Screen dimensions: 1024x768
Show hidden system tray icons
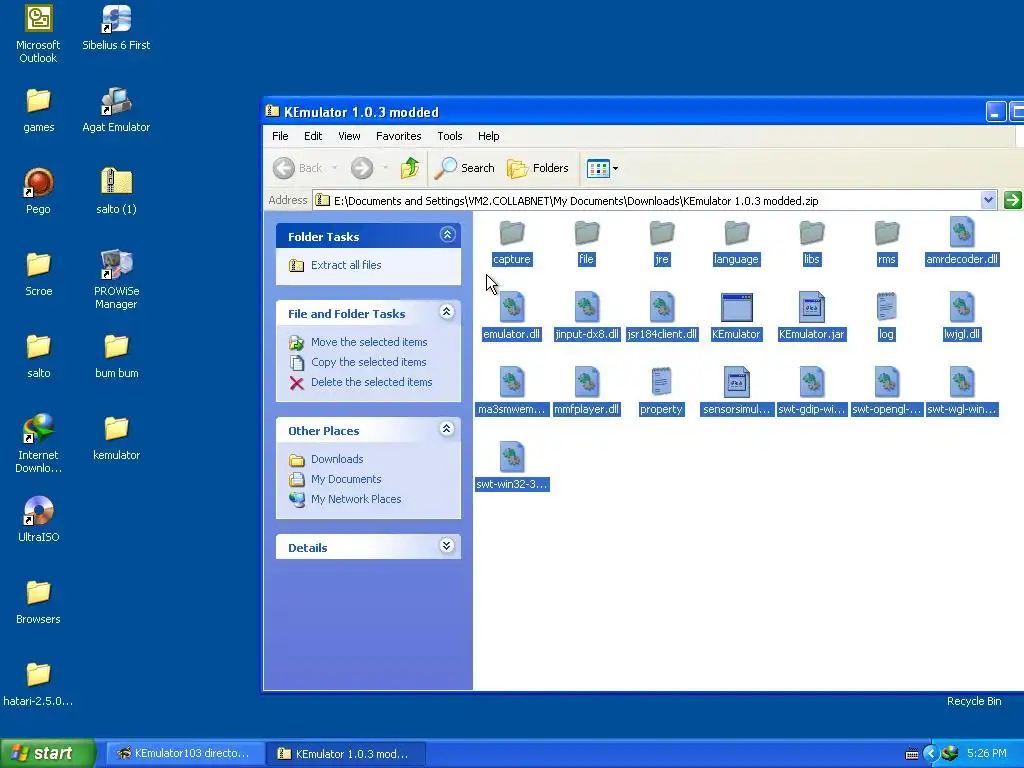(930, 754)
